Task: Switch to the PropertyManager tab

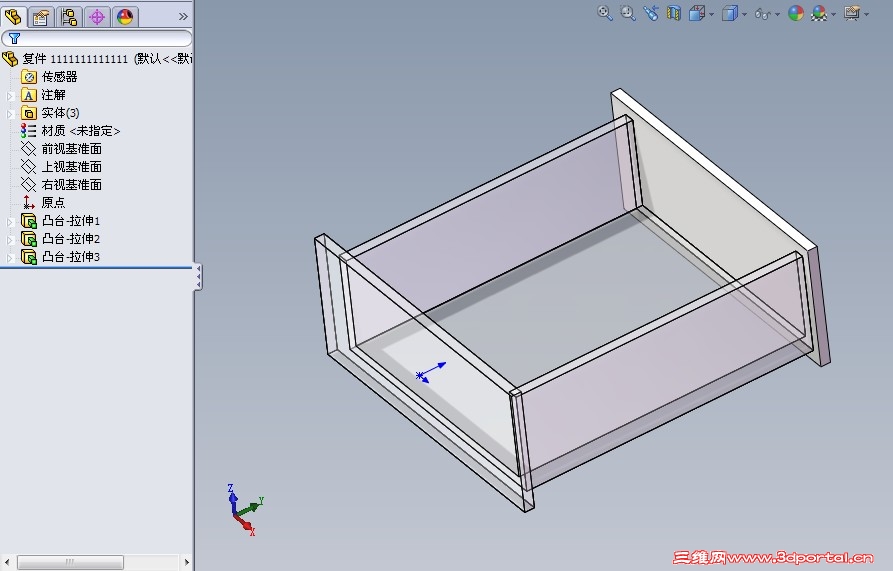Action: click(41, 17)
